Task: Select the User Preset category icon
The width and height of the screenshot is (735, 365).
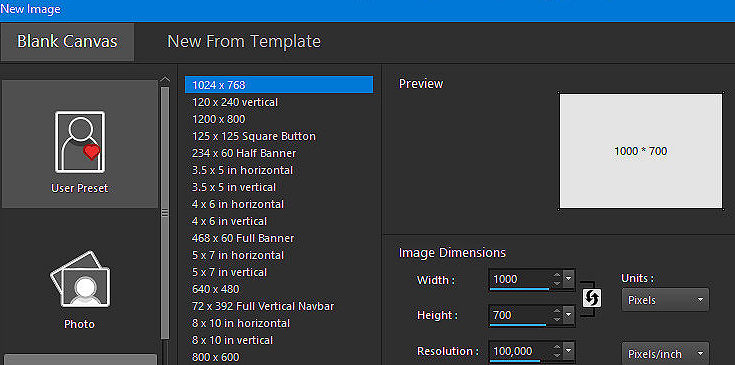Action: [x=80, y=143]
